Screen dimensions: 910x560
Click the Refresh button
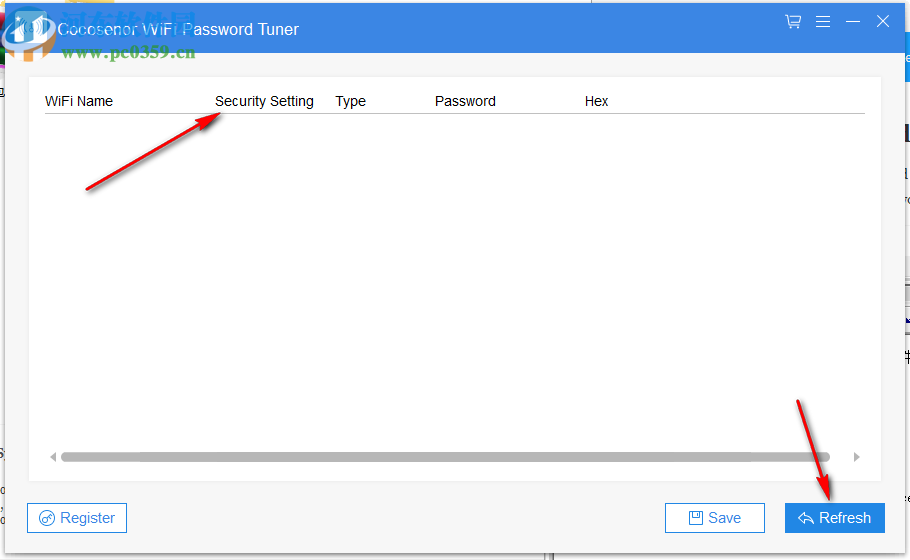click(x=835, y=518)
